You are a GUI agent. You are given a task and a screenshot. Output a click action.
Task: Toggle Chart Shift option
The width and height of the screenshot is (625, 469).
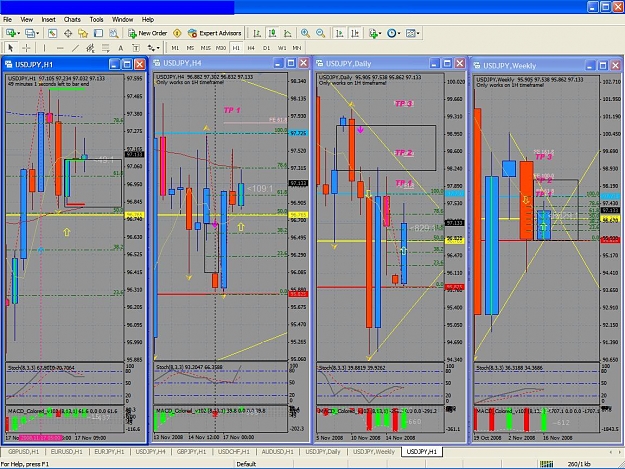pyautogui.click(x=355, y=33)
